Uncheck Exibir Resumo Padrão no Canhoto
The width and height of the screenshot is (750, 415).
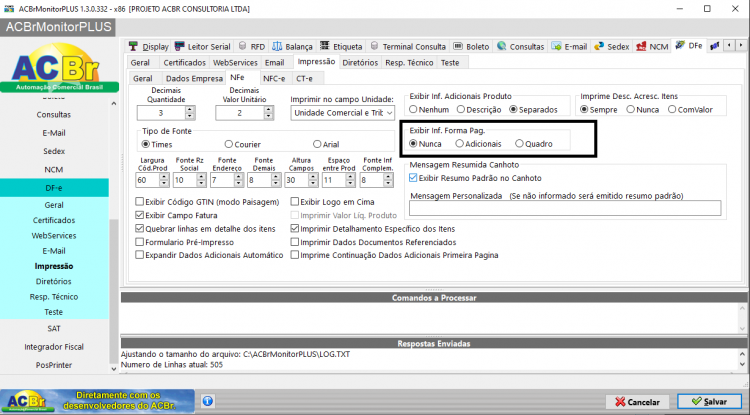point(413,178)
